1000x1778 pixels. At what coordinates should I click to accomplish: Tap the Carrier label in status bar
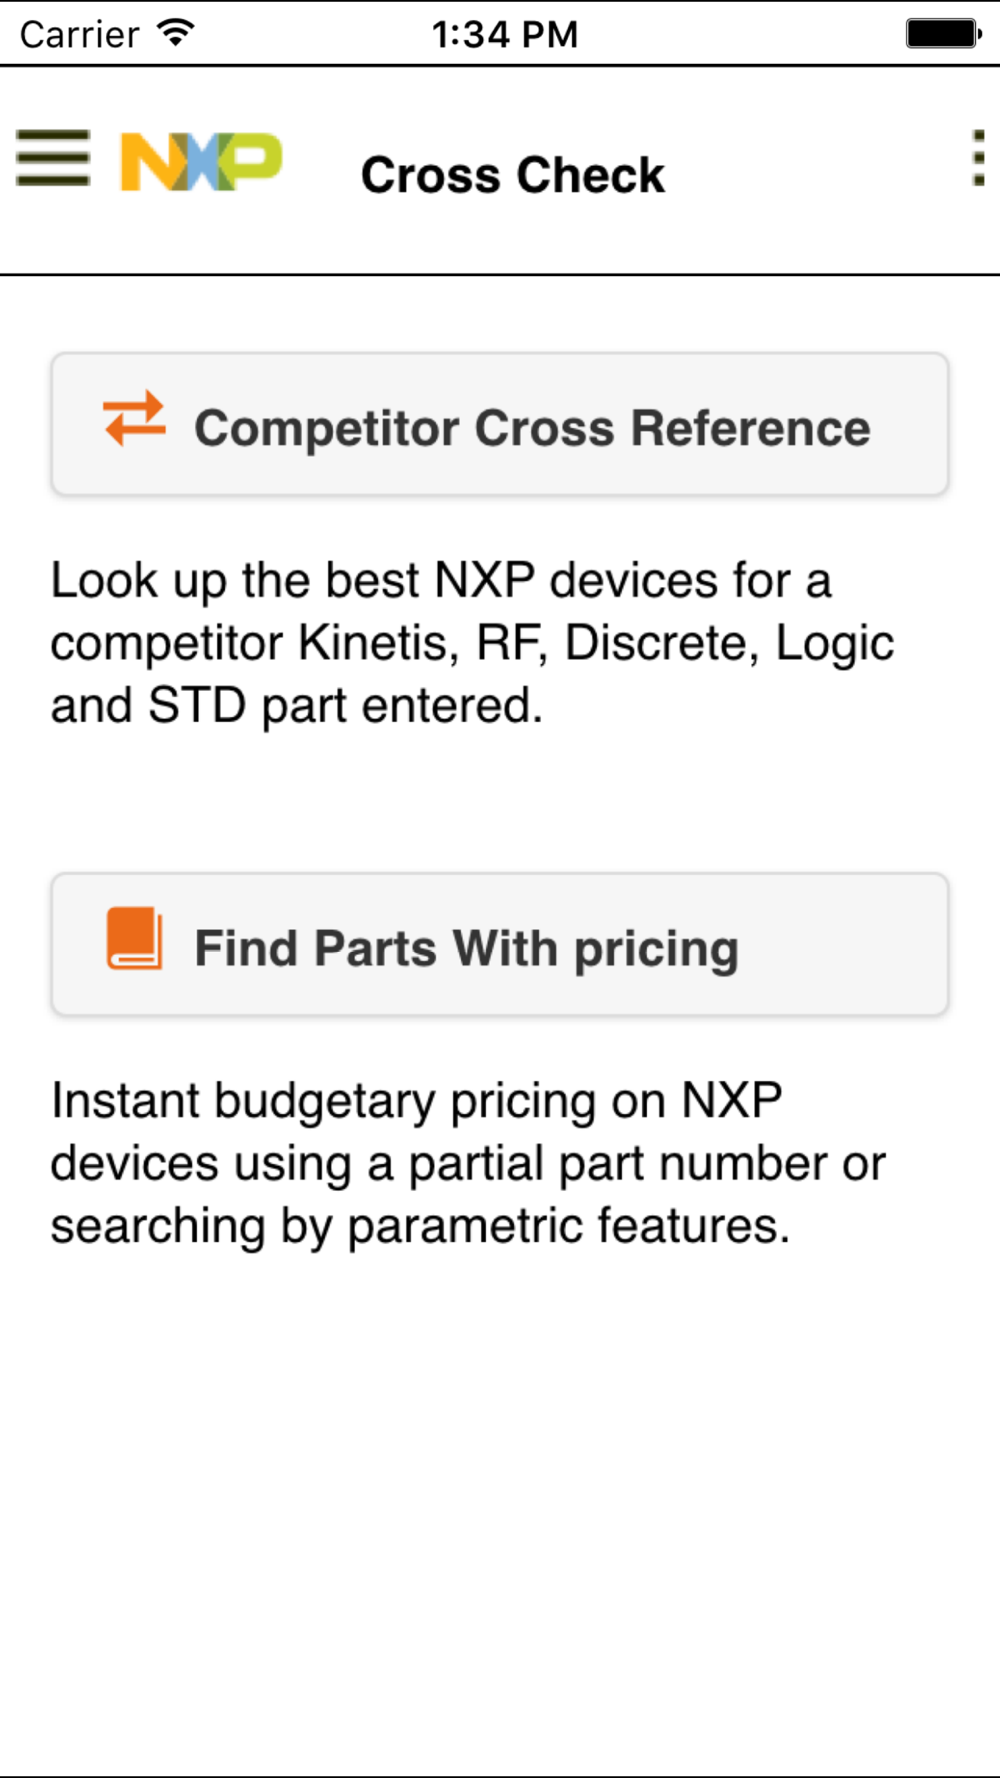click(x=79, y=35)
